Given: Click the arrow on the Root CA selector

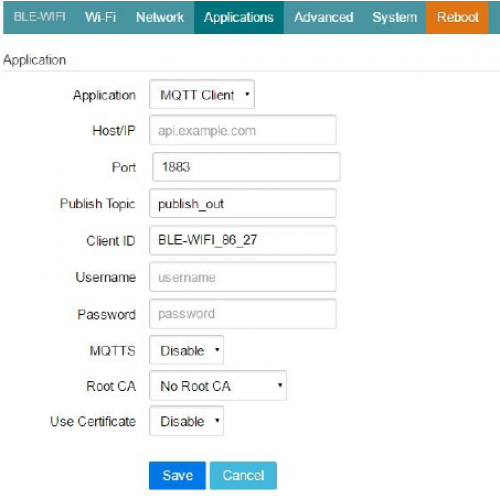Looking at the screenshot, I should (280, 385).
